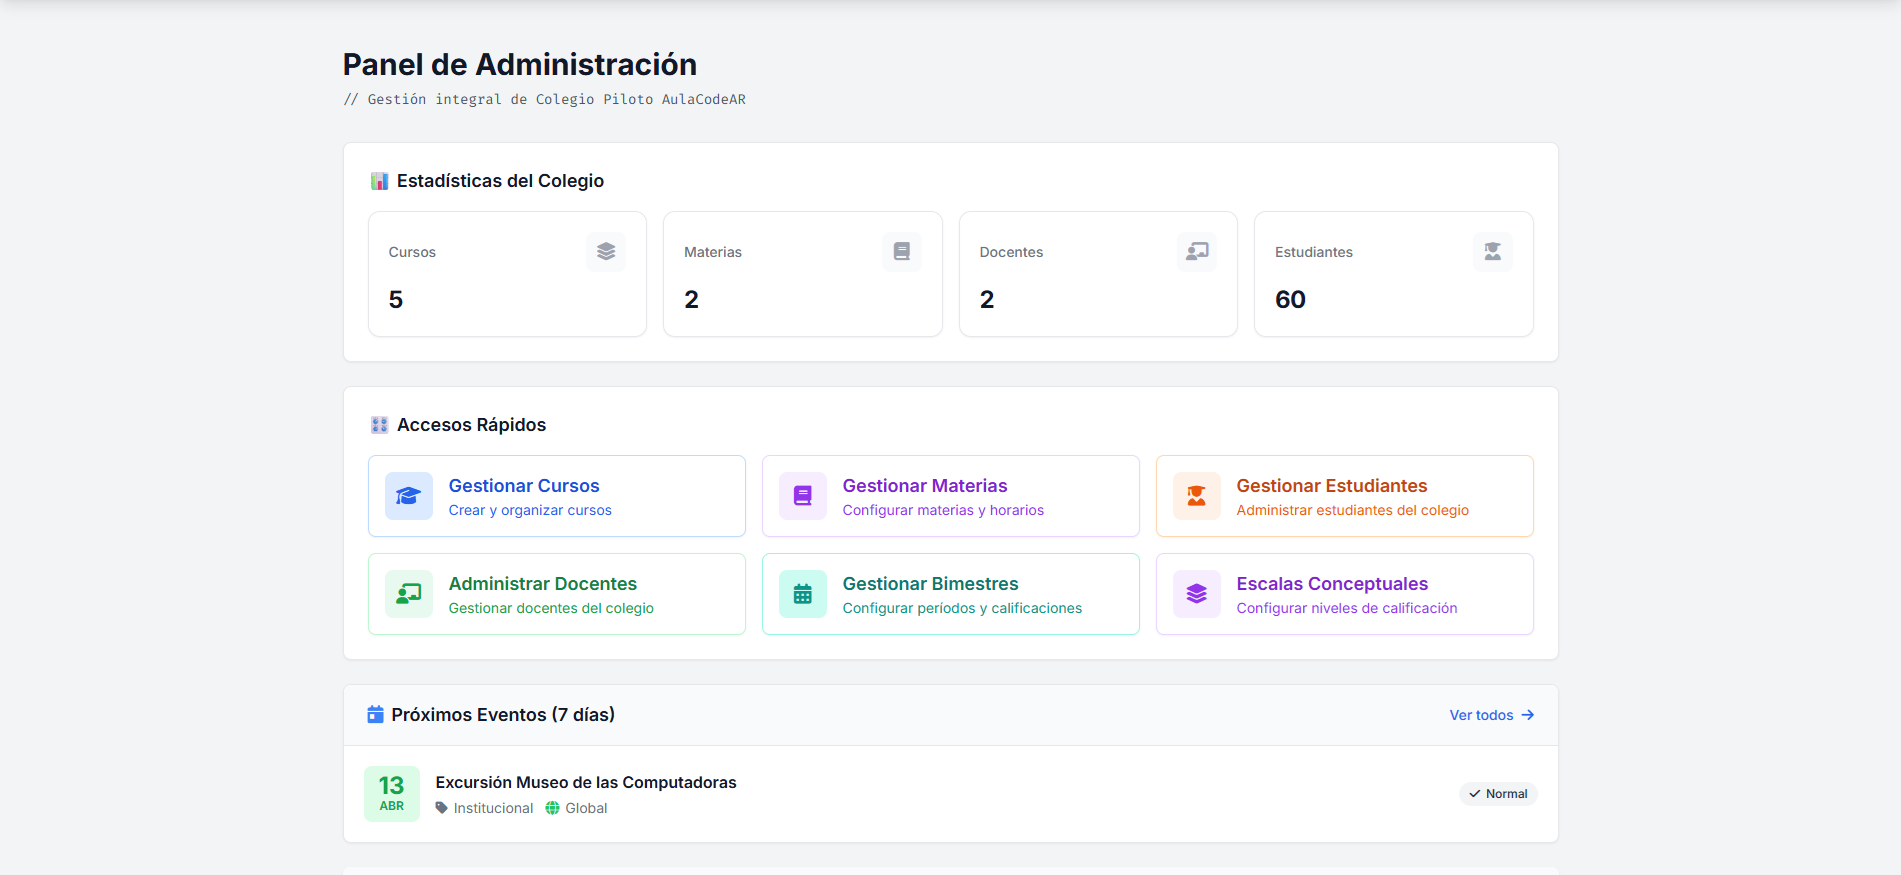The width and height of the screenshot is (1901, 875).
Task: Click the orange student icon for Gestionar Estudiantes
Action: 1197,496
